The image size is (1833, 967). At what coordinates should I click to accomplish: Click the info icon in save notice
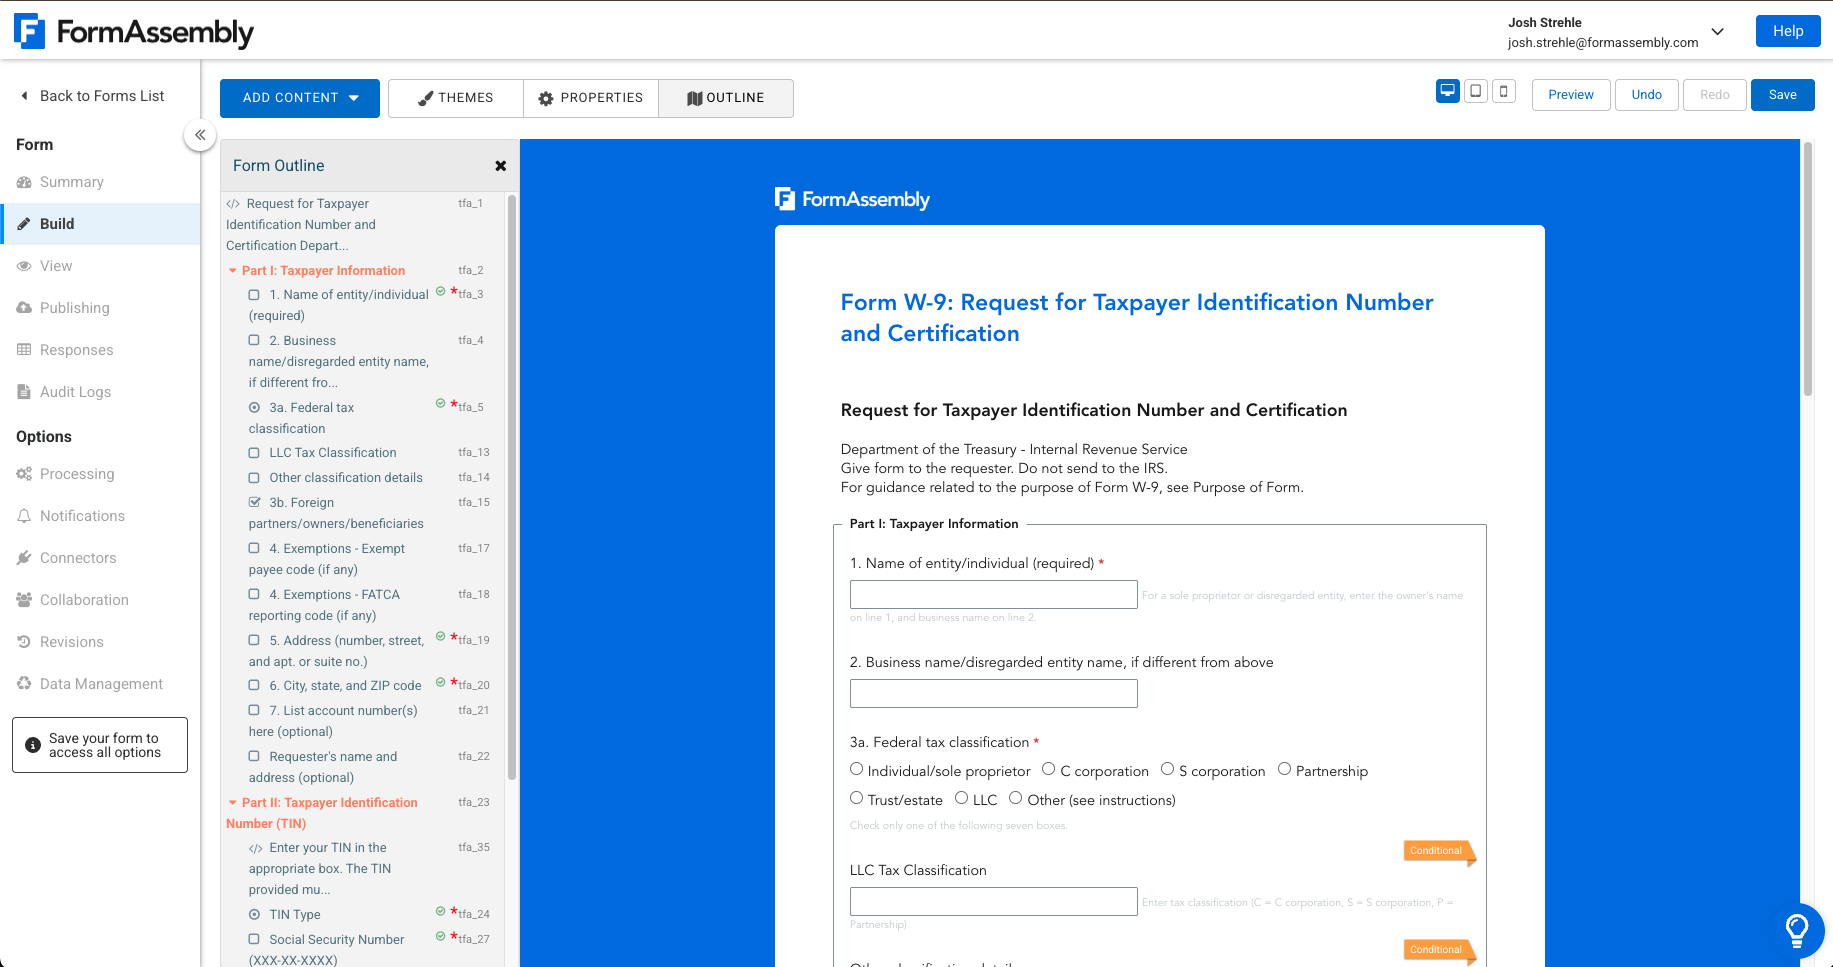pyautogui.click(x=32, y=745)
